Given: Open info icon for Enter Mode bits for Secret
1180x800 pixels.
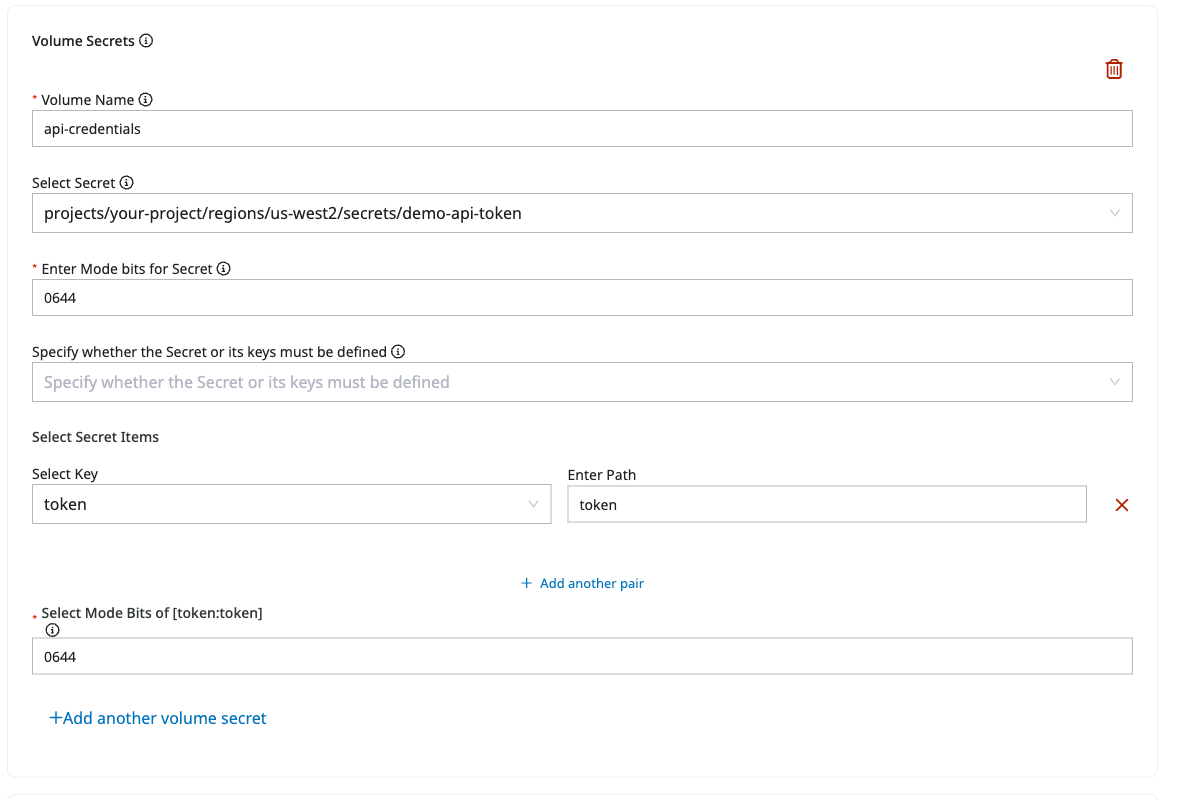Looking at the screenshot, I should (224, 269).
